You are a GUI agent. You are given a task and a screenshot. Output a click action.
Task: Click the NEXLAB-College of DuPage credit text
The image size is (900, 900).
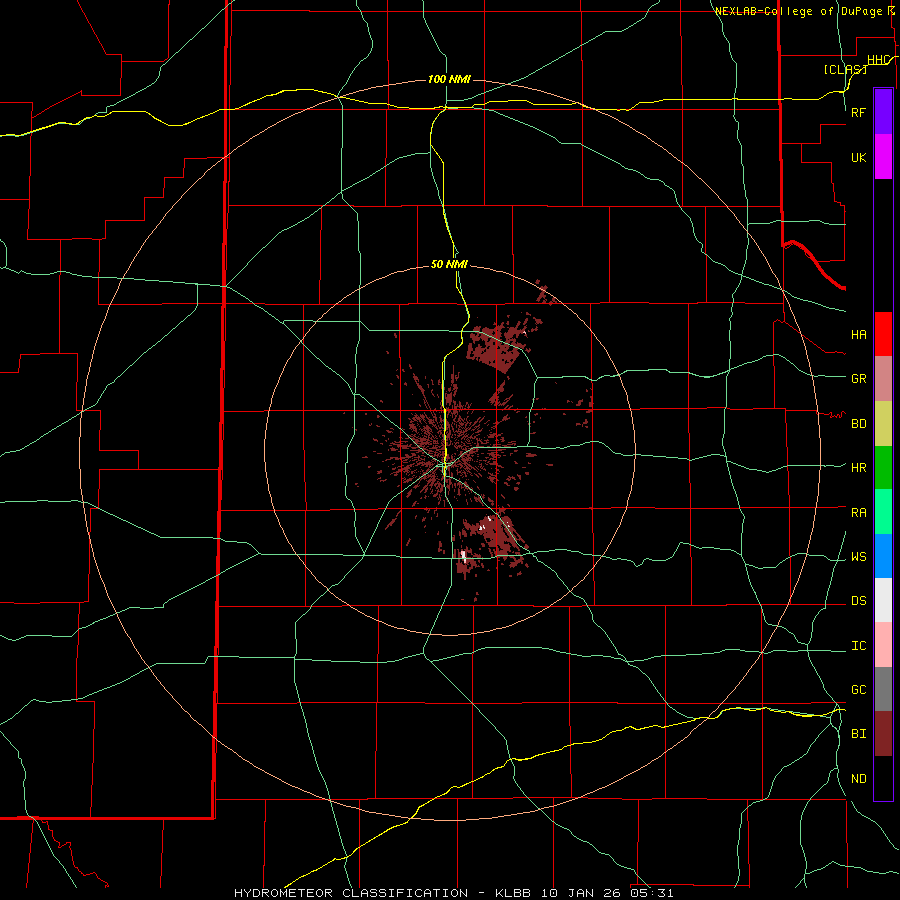pyautogui.click(x=798, y=11)
